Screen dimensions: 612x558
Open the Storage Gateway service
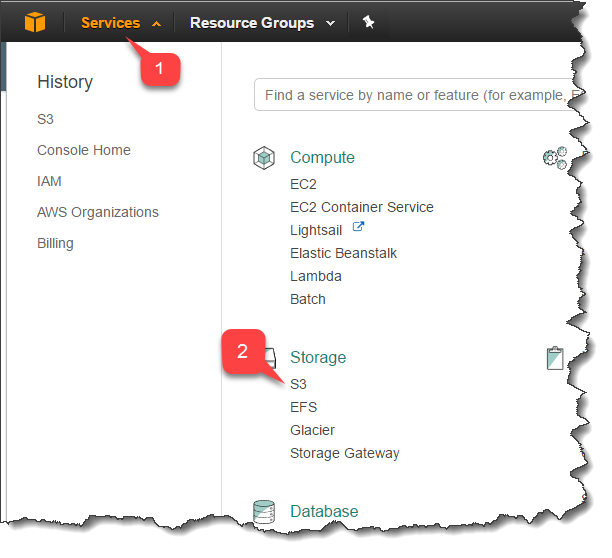(x=345, y=453)
